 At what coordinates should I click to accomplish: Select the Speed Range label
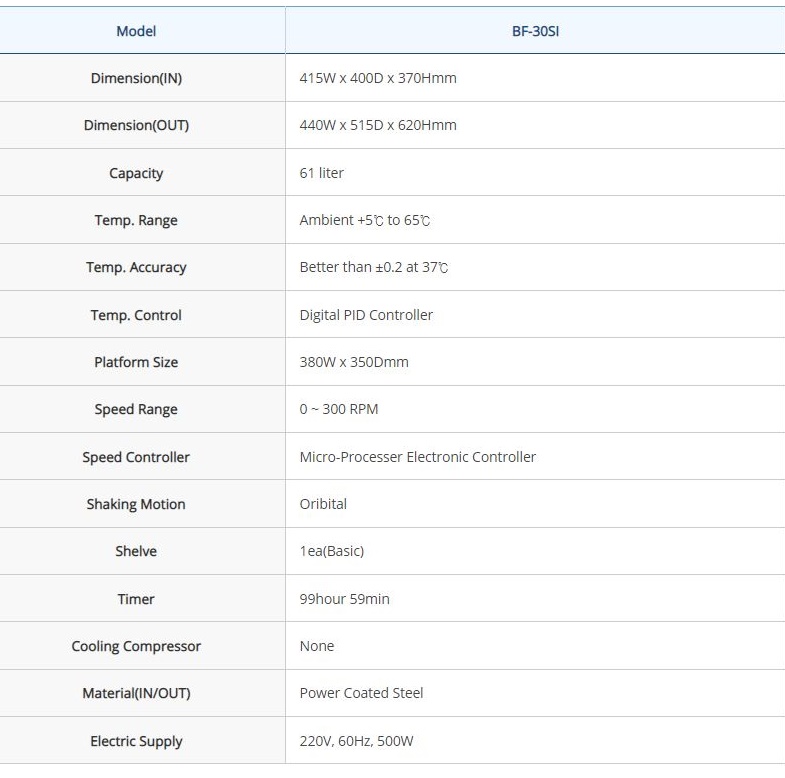click(136, 409)
